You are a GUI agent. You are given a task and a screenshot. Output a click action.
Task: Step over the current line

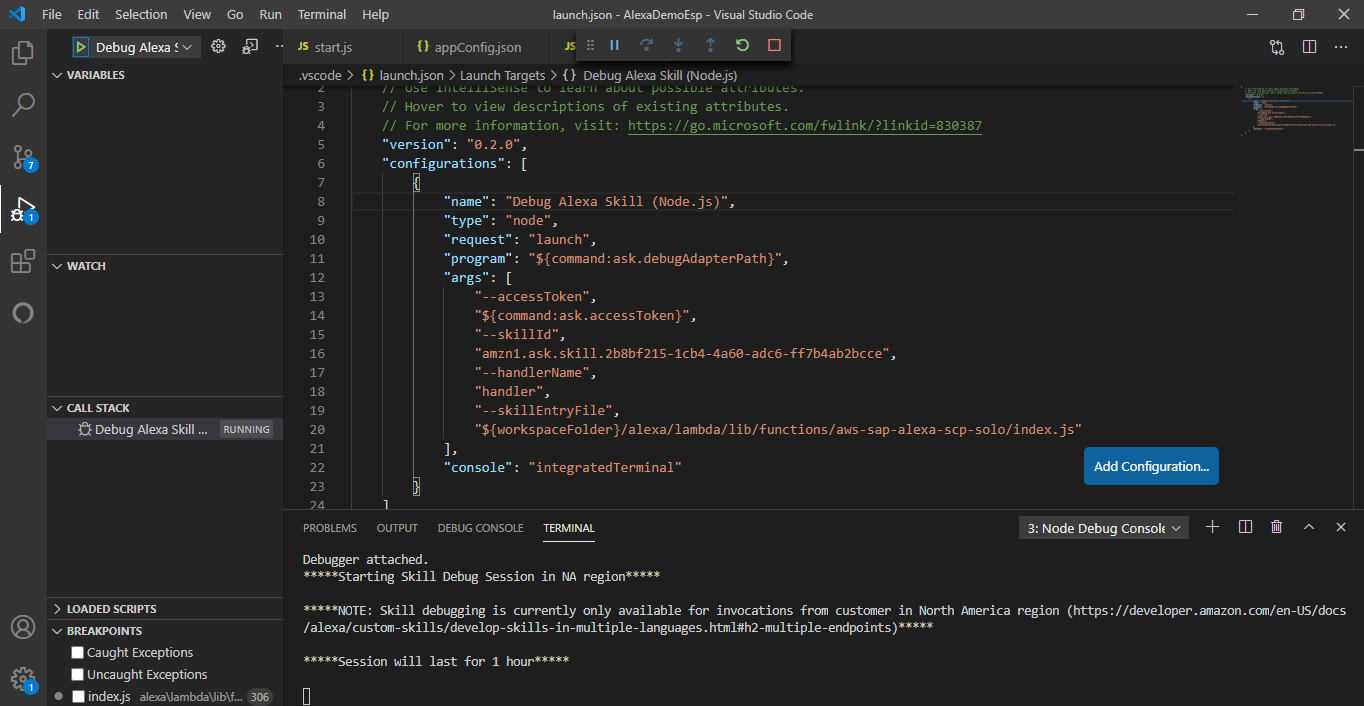646,45
